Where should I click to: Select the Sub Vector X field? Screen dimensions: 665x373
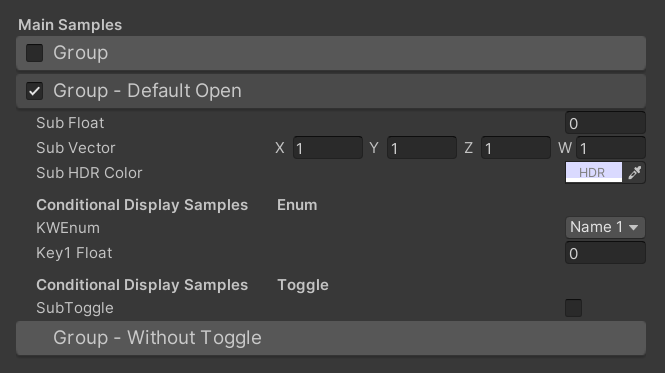[328, 148]
